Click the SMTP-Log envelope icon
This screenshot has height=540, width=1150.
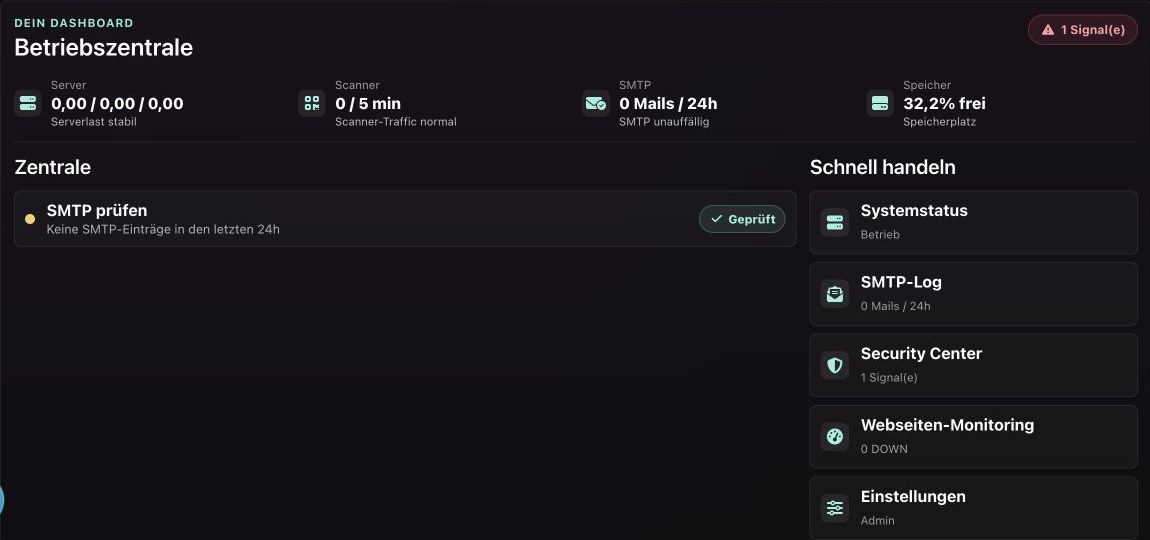[x=835, y=293]
